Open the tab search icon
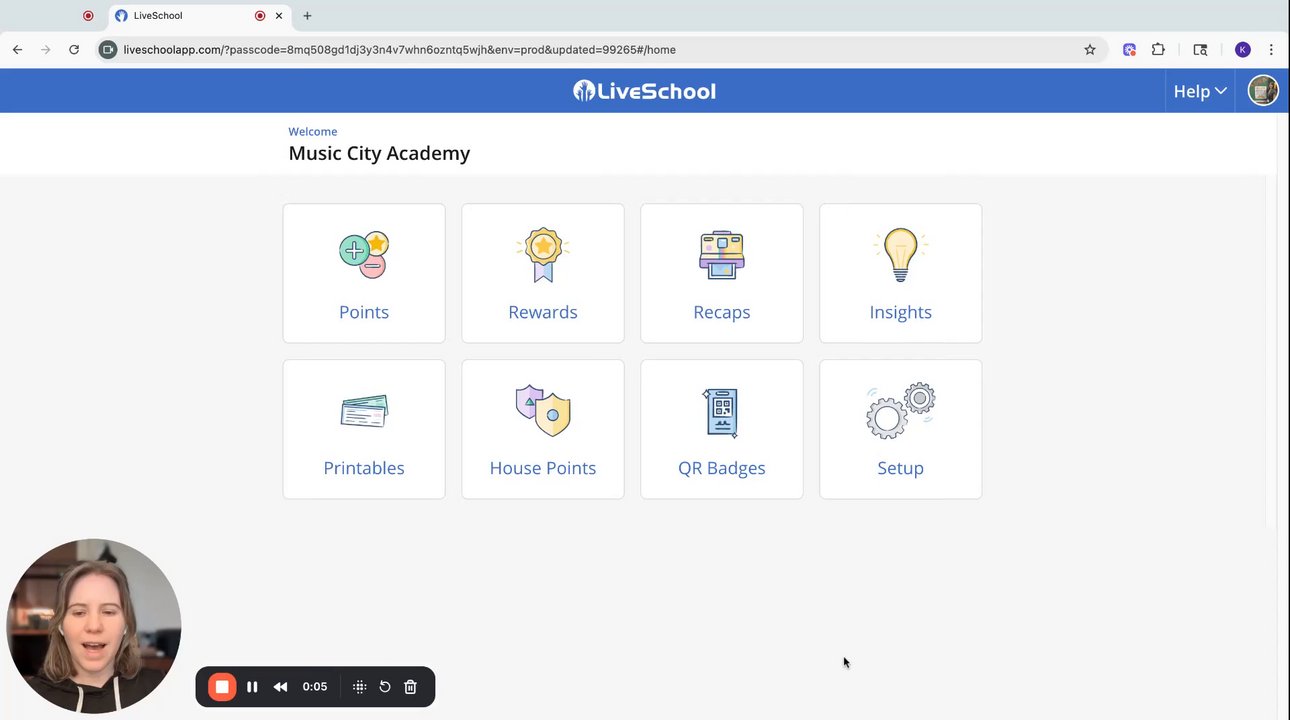Image resolution: width=1290 pixels, height=720 pixels. click(1200, 49)
